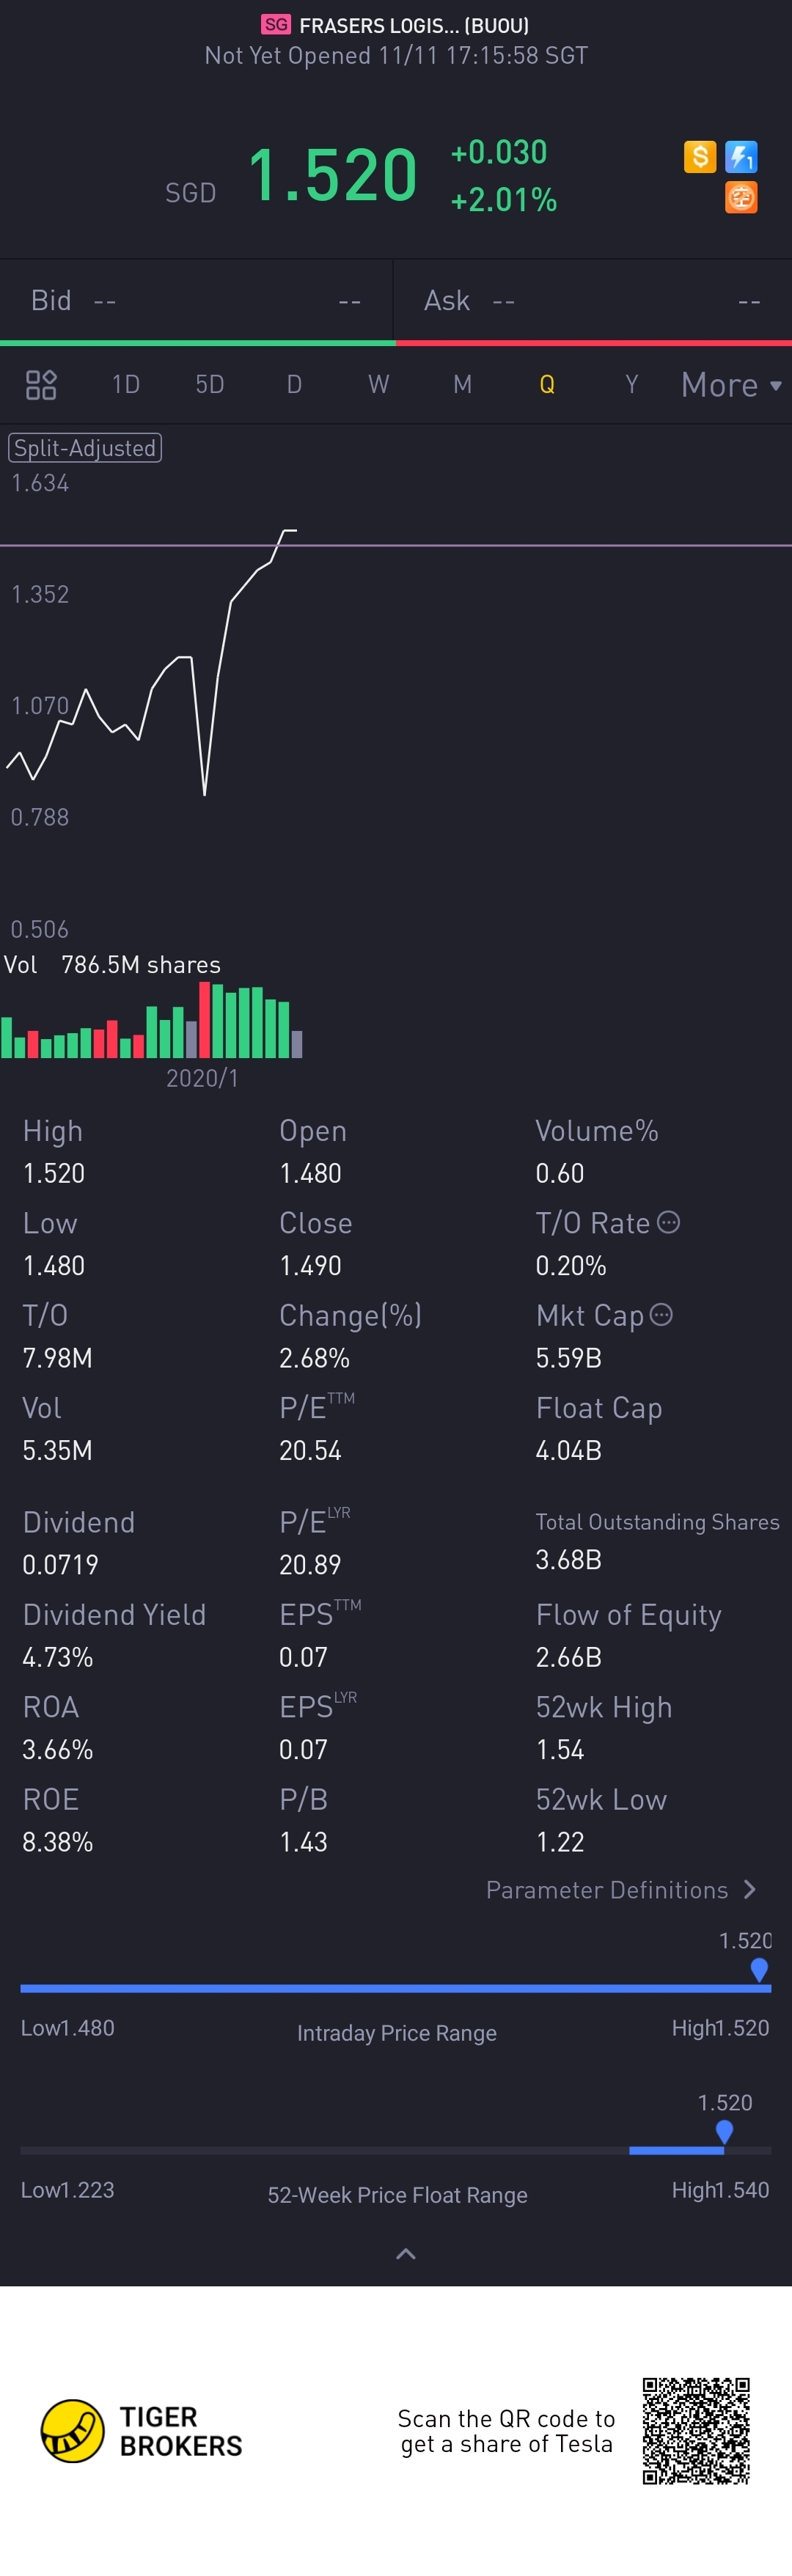Collapse the stock details with up chevron
This screenshot has height=2576, width=792.
coord(406,2254)
